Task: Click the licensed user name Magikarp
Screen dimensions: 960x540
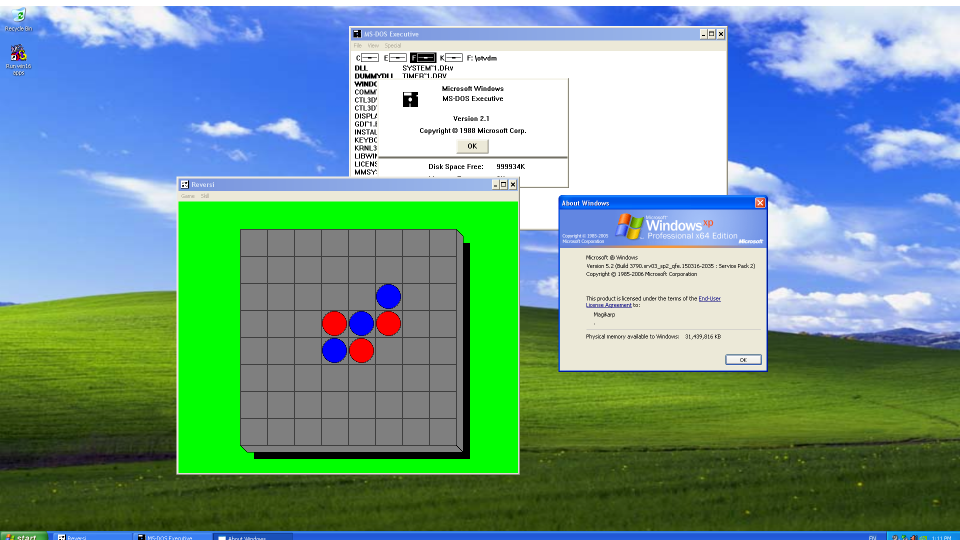Action: point(604,315)
